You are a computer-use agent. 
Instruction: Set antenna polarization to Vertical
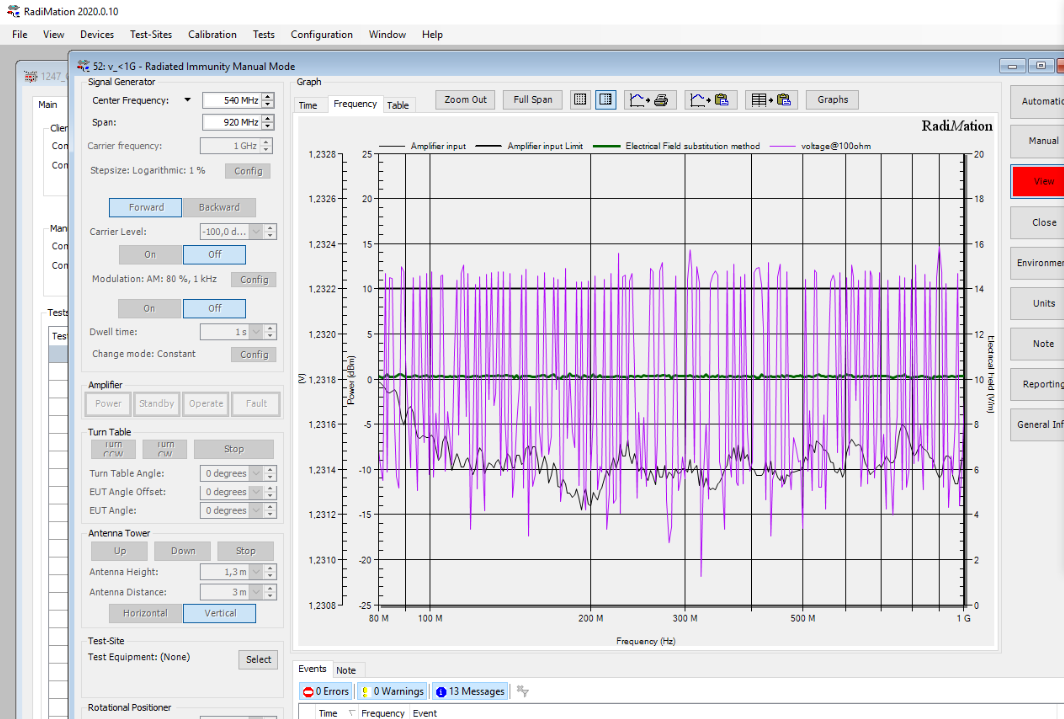click(220, 613)
